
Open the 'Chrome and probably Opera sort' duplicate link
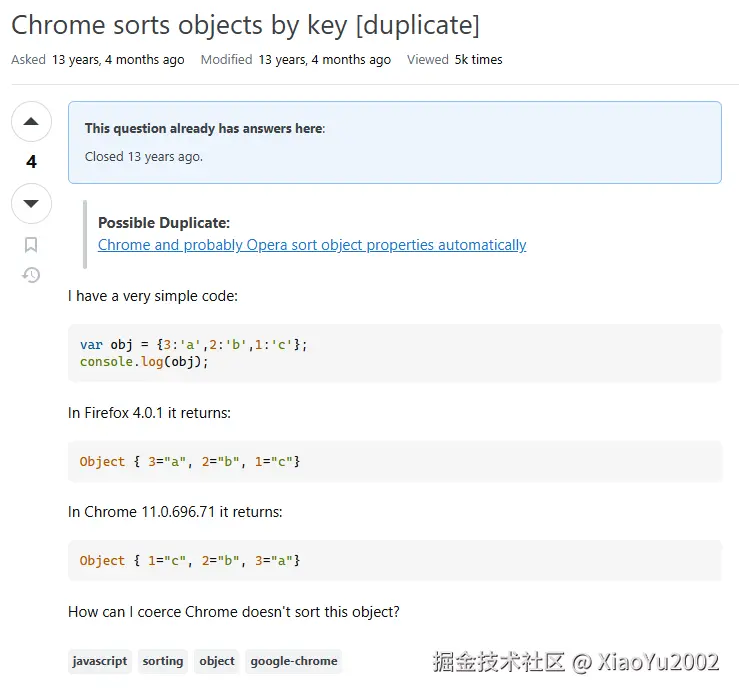click(312, 245)
